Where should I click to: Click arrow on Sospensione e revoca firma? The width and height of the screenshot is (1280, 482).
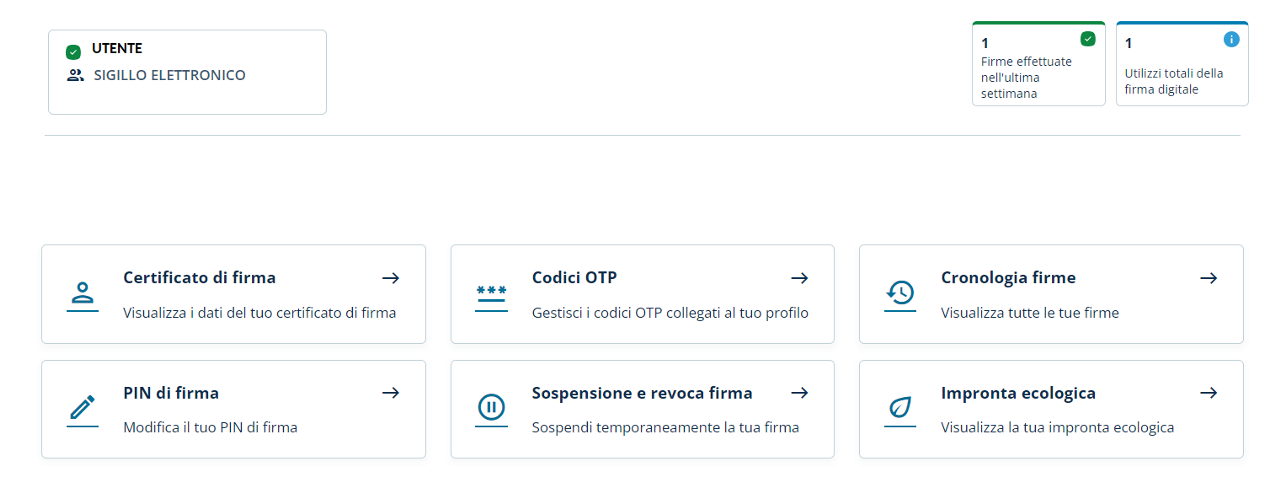tap(799, 393)
